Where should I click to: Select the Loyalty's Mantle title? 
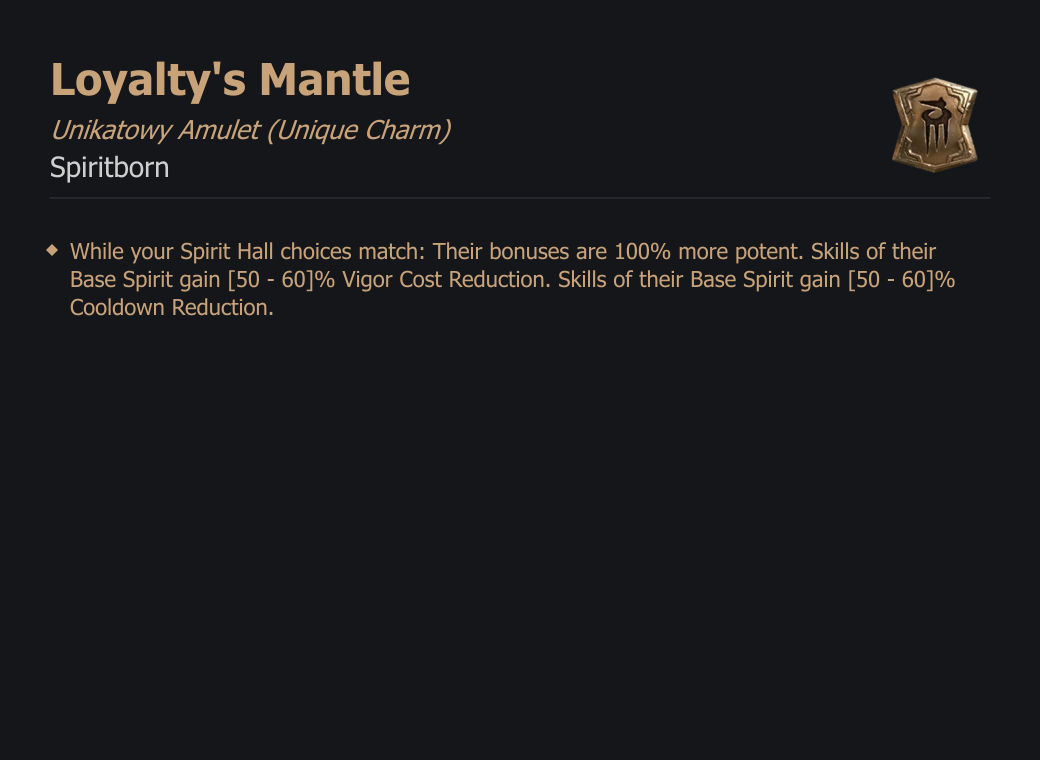click(x=230, y=80)
